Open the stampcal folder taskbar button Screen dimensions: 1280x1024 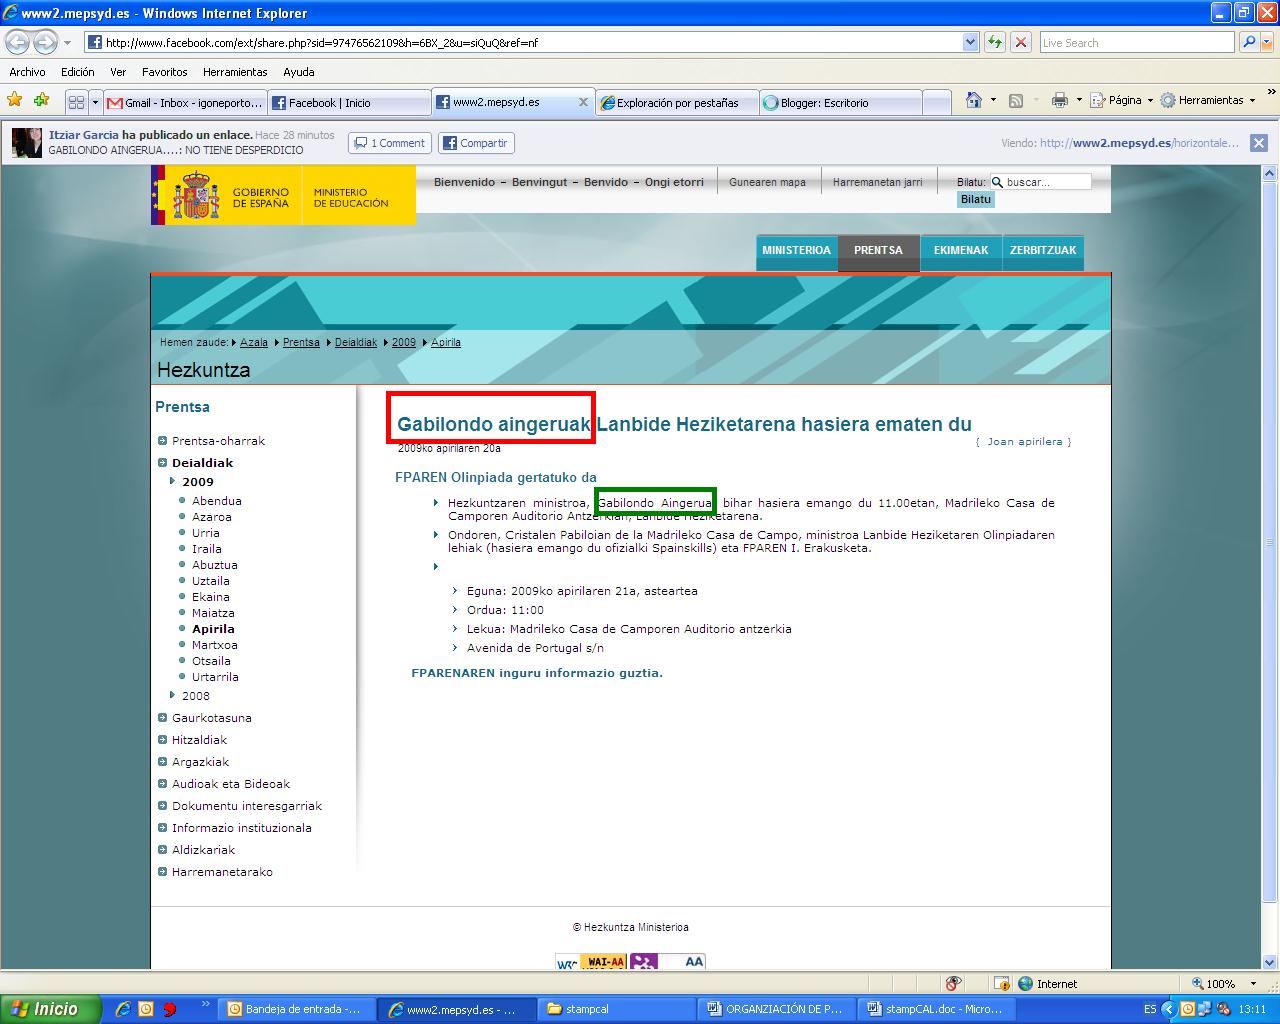[615, 1009]
